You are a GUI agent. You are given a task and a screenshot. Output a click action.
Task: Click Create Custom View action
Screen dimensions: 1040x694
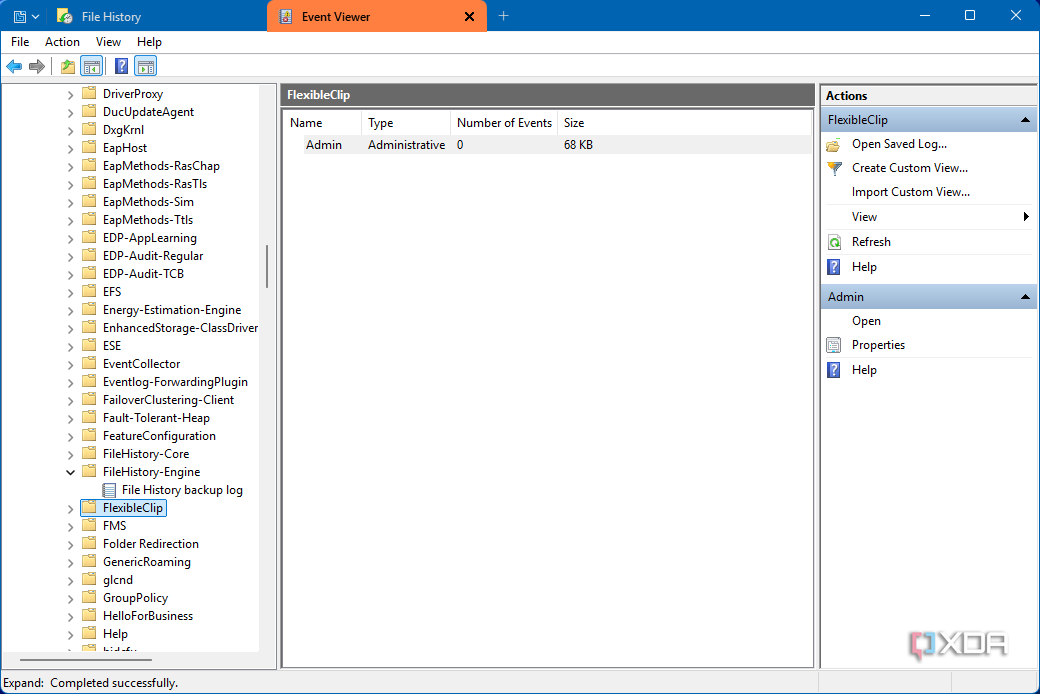click(x=909, y=168)
